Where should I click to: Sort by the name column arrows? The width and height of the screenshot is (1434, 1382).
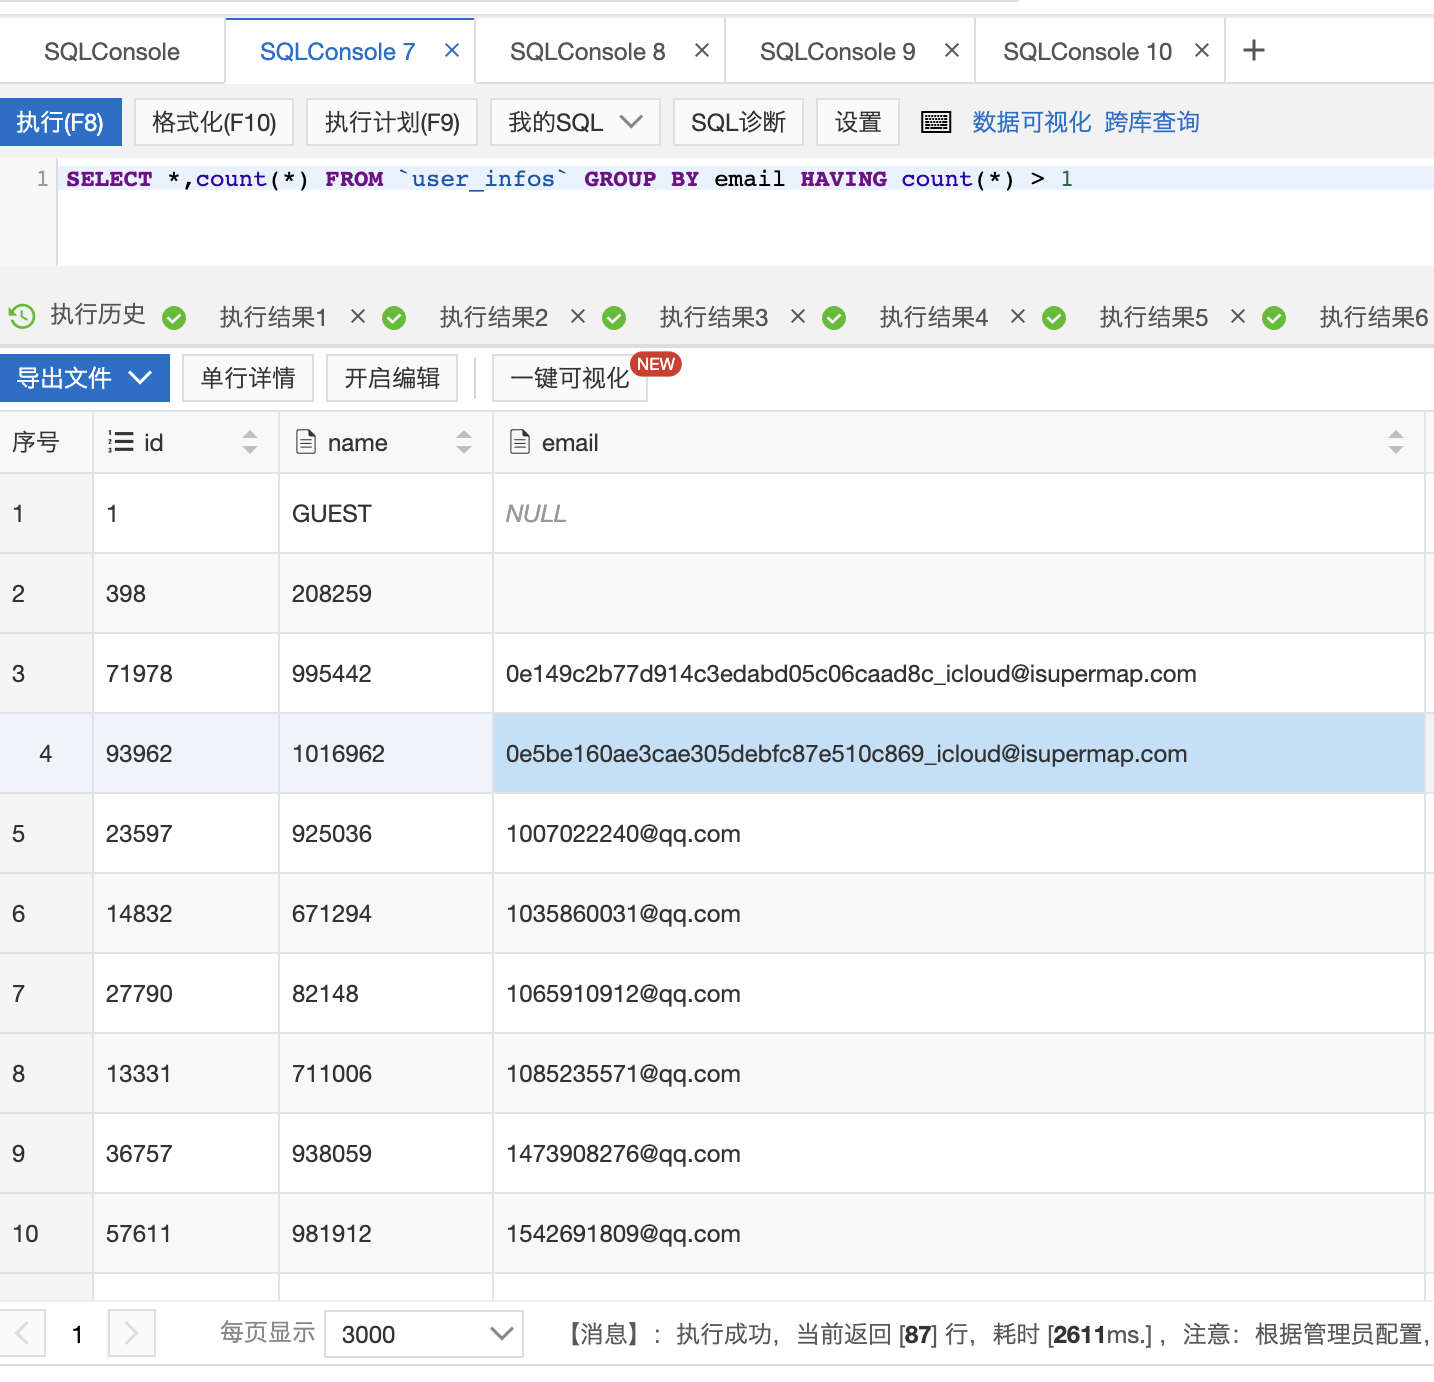pos(464,442)
